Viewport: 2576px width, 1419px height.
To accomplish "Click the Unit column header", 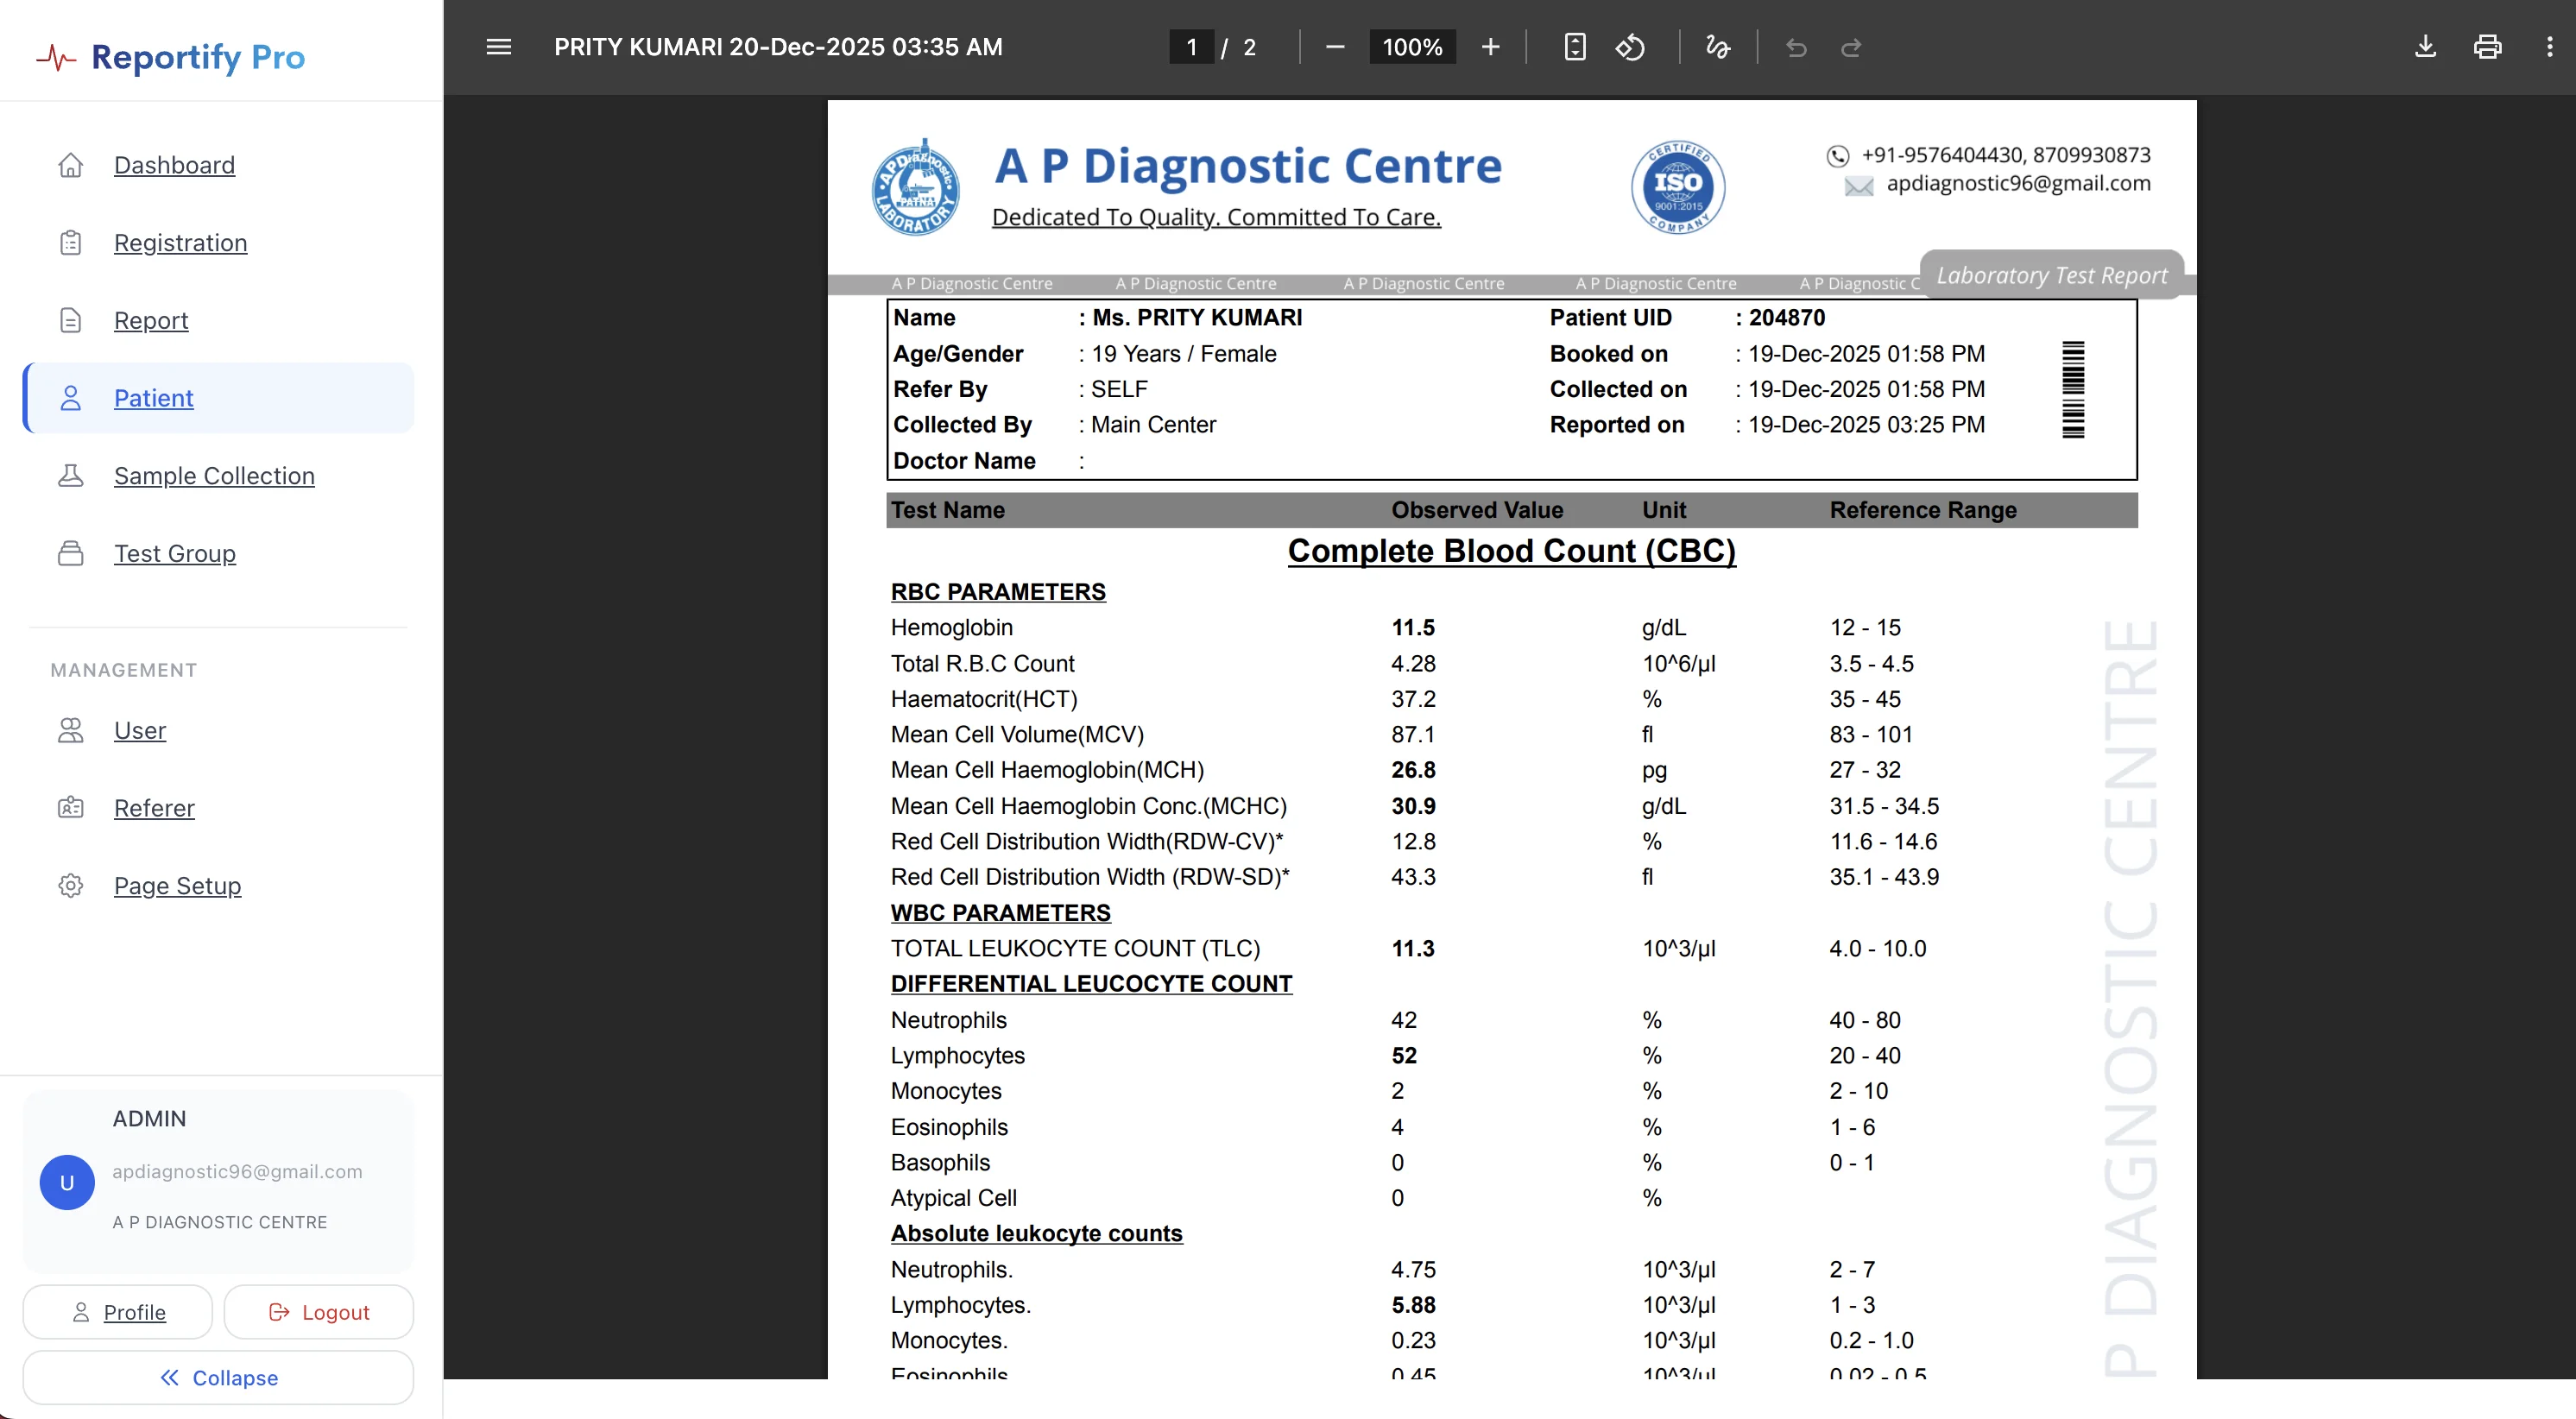I will [1664, 510].
